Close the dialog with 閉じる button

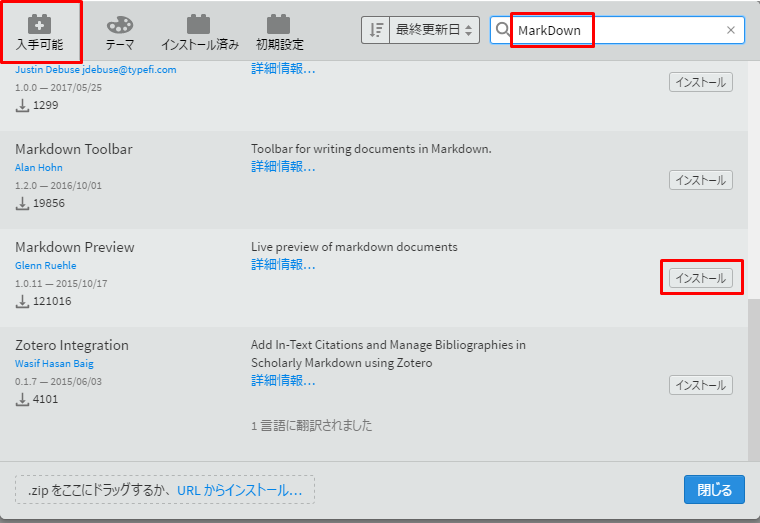click(x=714, y=490)
